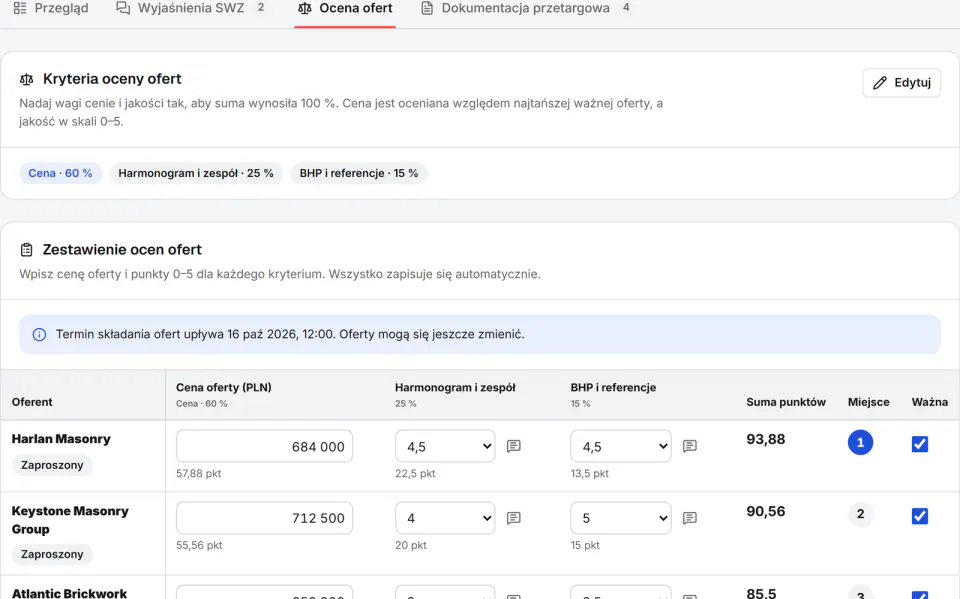The width and height of the screenshot is (960, 599).
Task: Click the clipboard icon beside Zestawienie ocen ofert
Action: tap(26, 250)
